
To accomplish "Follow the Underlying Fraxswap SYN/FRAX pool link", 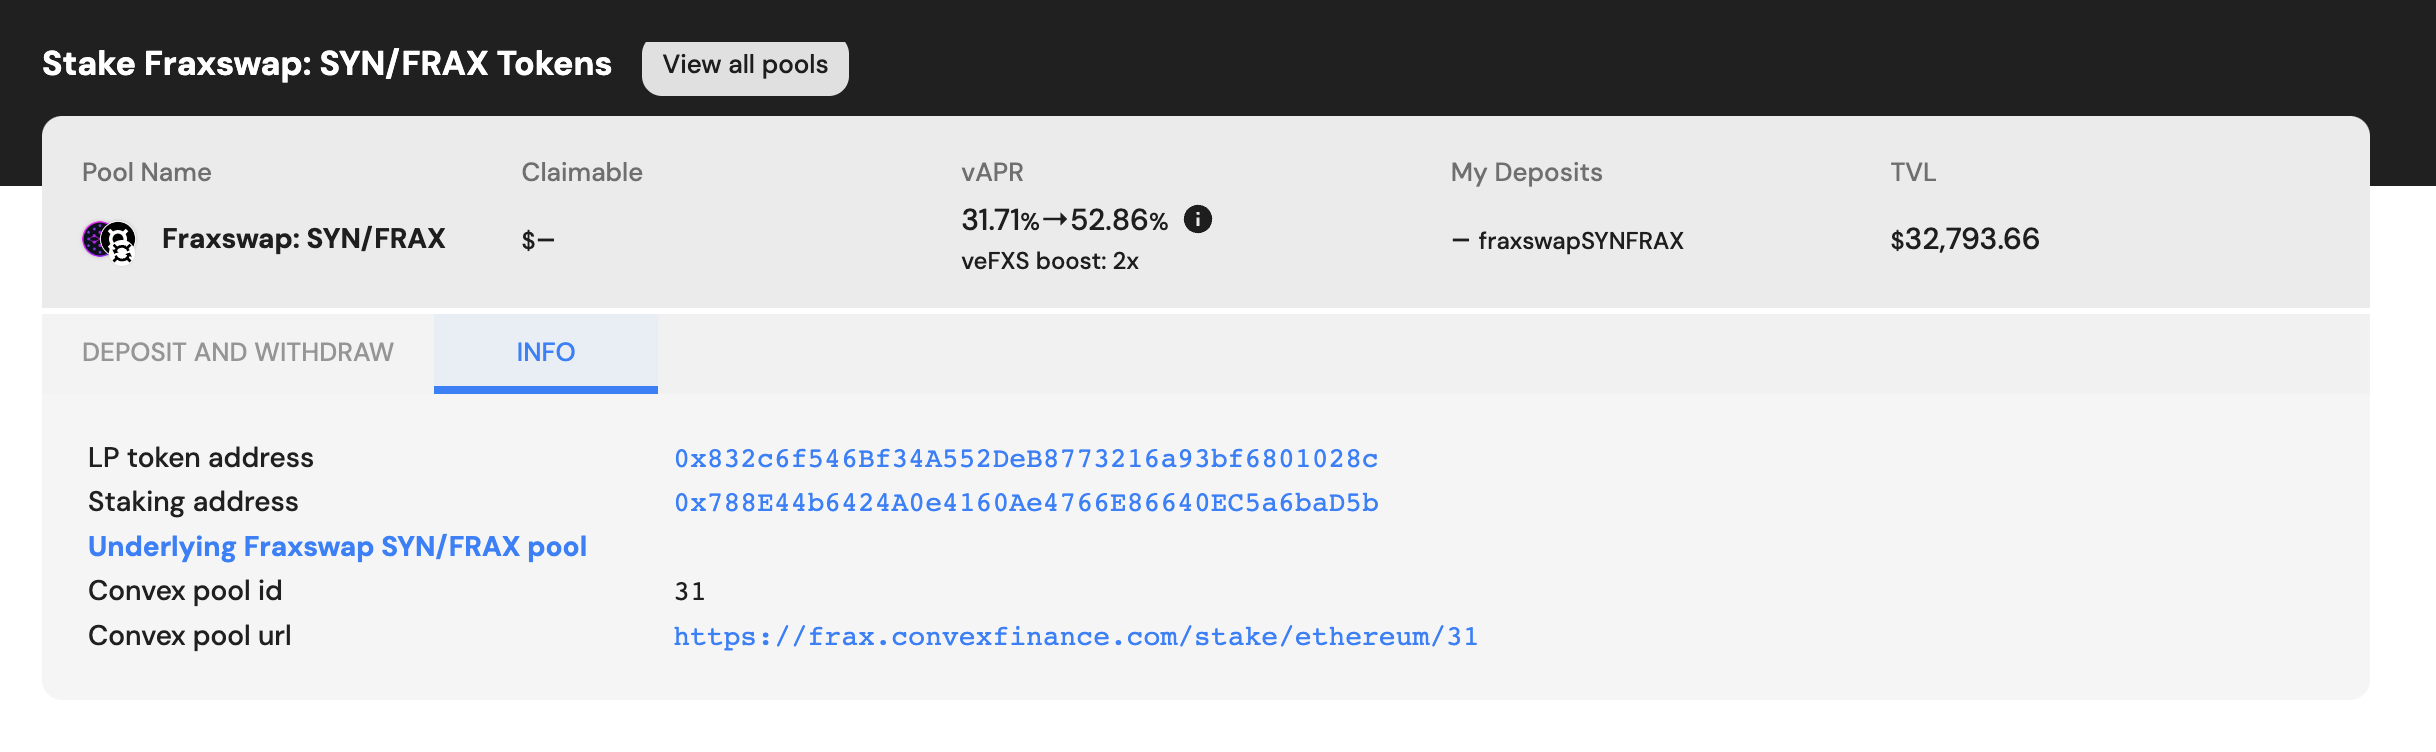I will pyautogui.click(x=337, y=547).
